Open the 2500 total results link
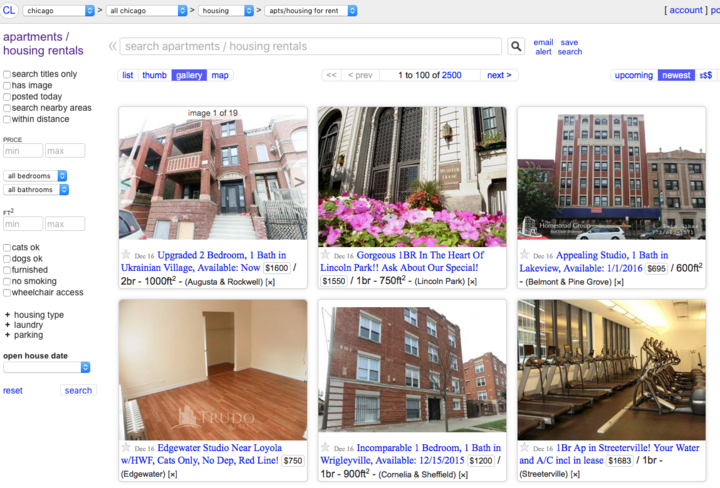 point(452,75)
